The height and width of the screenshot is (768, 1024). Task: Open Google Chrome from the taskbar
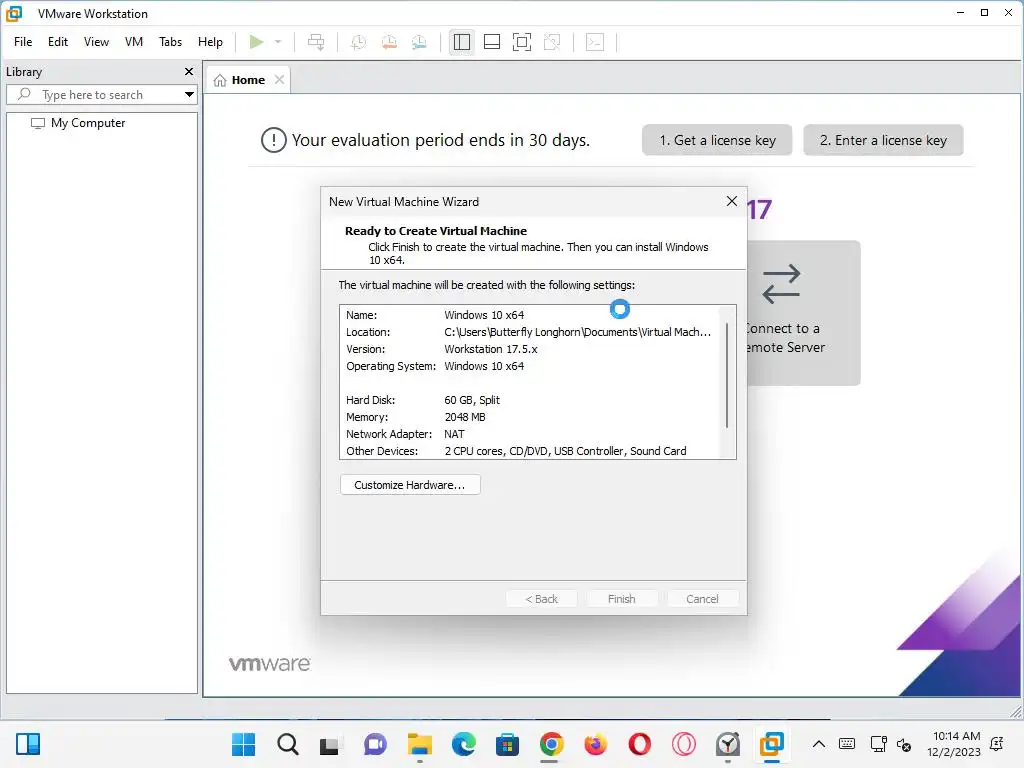point(552,744)
